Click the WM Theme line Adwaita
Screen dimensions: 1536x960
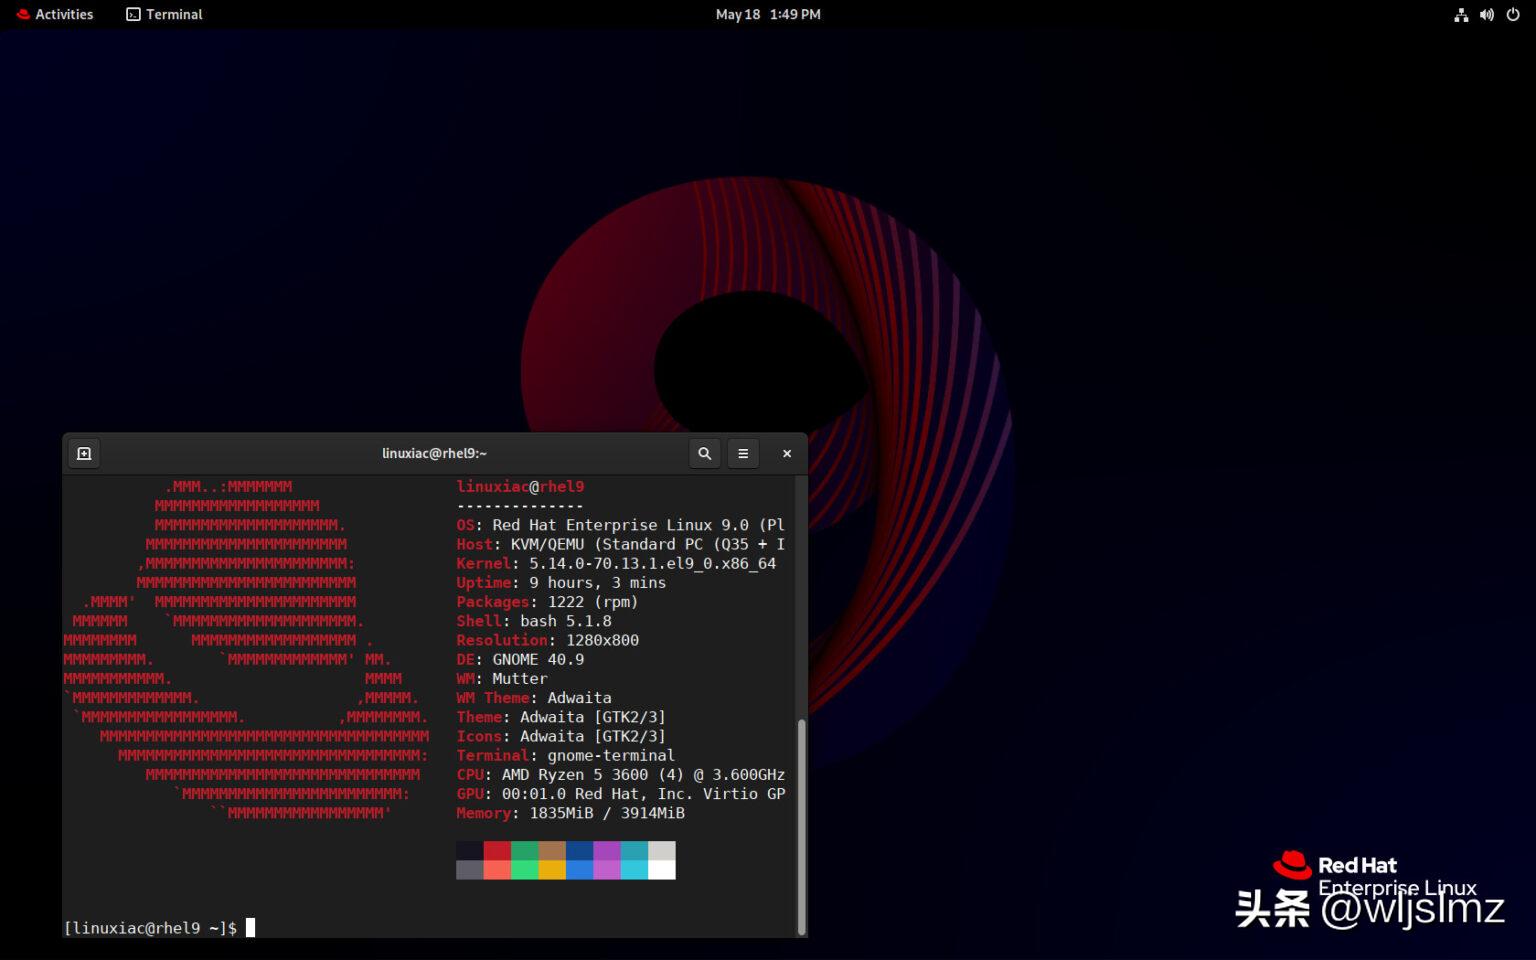(x=534, y=698)
